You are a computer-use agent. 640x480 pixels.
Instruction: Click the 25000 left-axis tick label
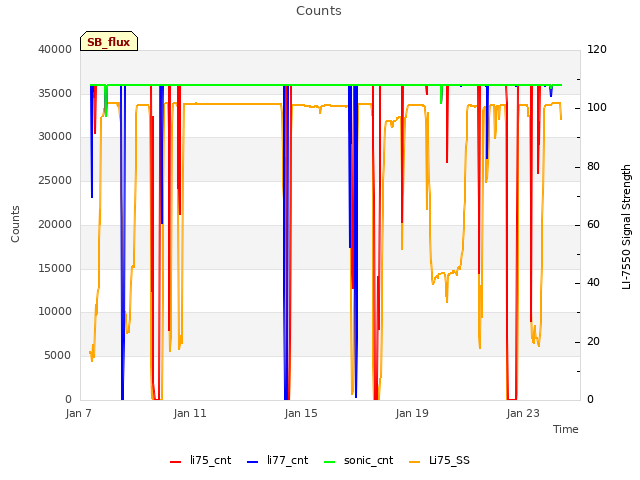pyautogui.click(x=55, y=180)
